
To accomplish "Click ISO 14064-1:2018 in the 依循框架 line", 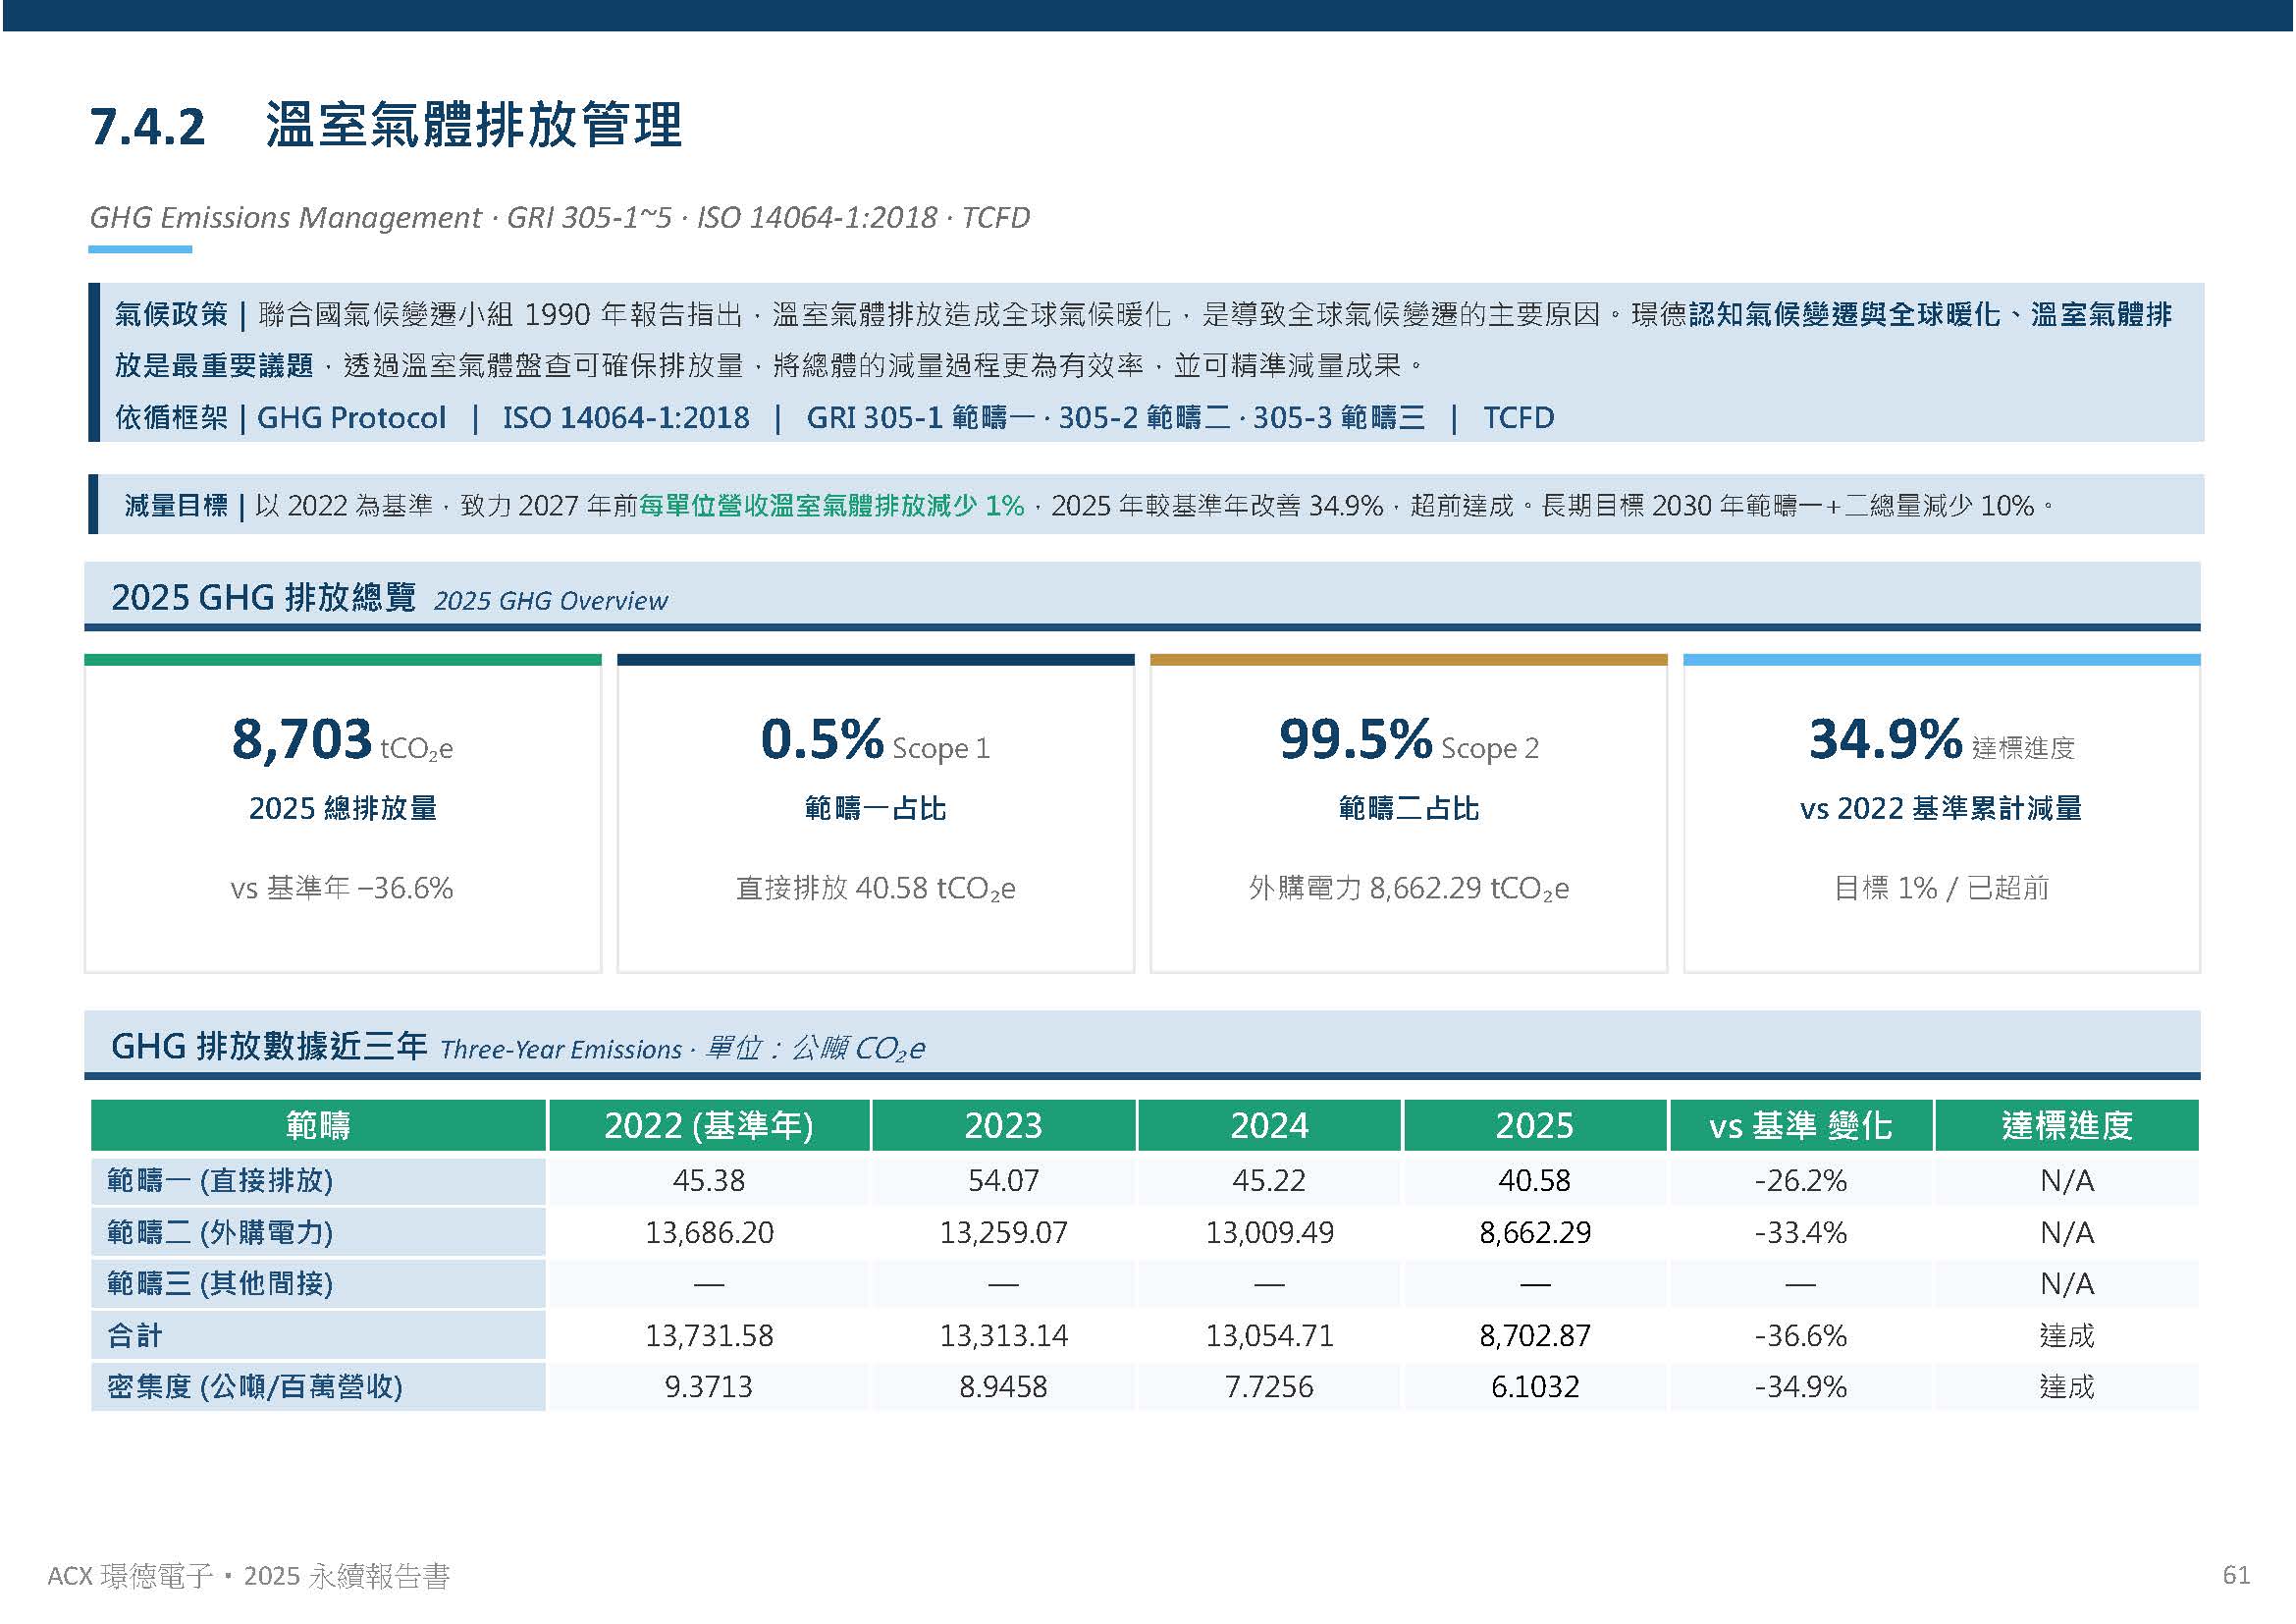I will click(x=626, y=418).
